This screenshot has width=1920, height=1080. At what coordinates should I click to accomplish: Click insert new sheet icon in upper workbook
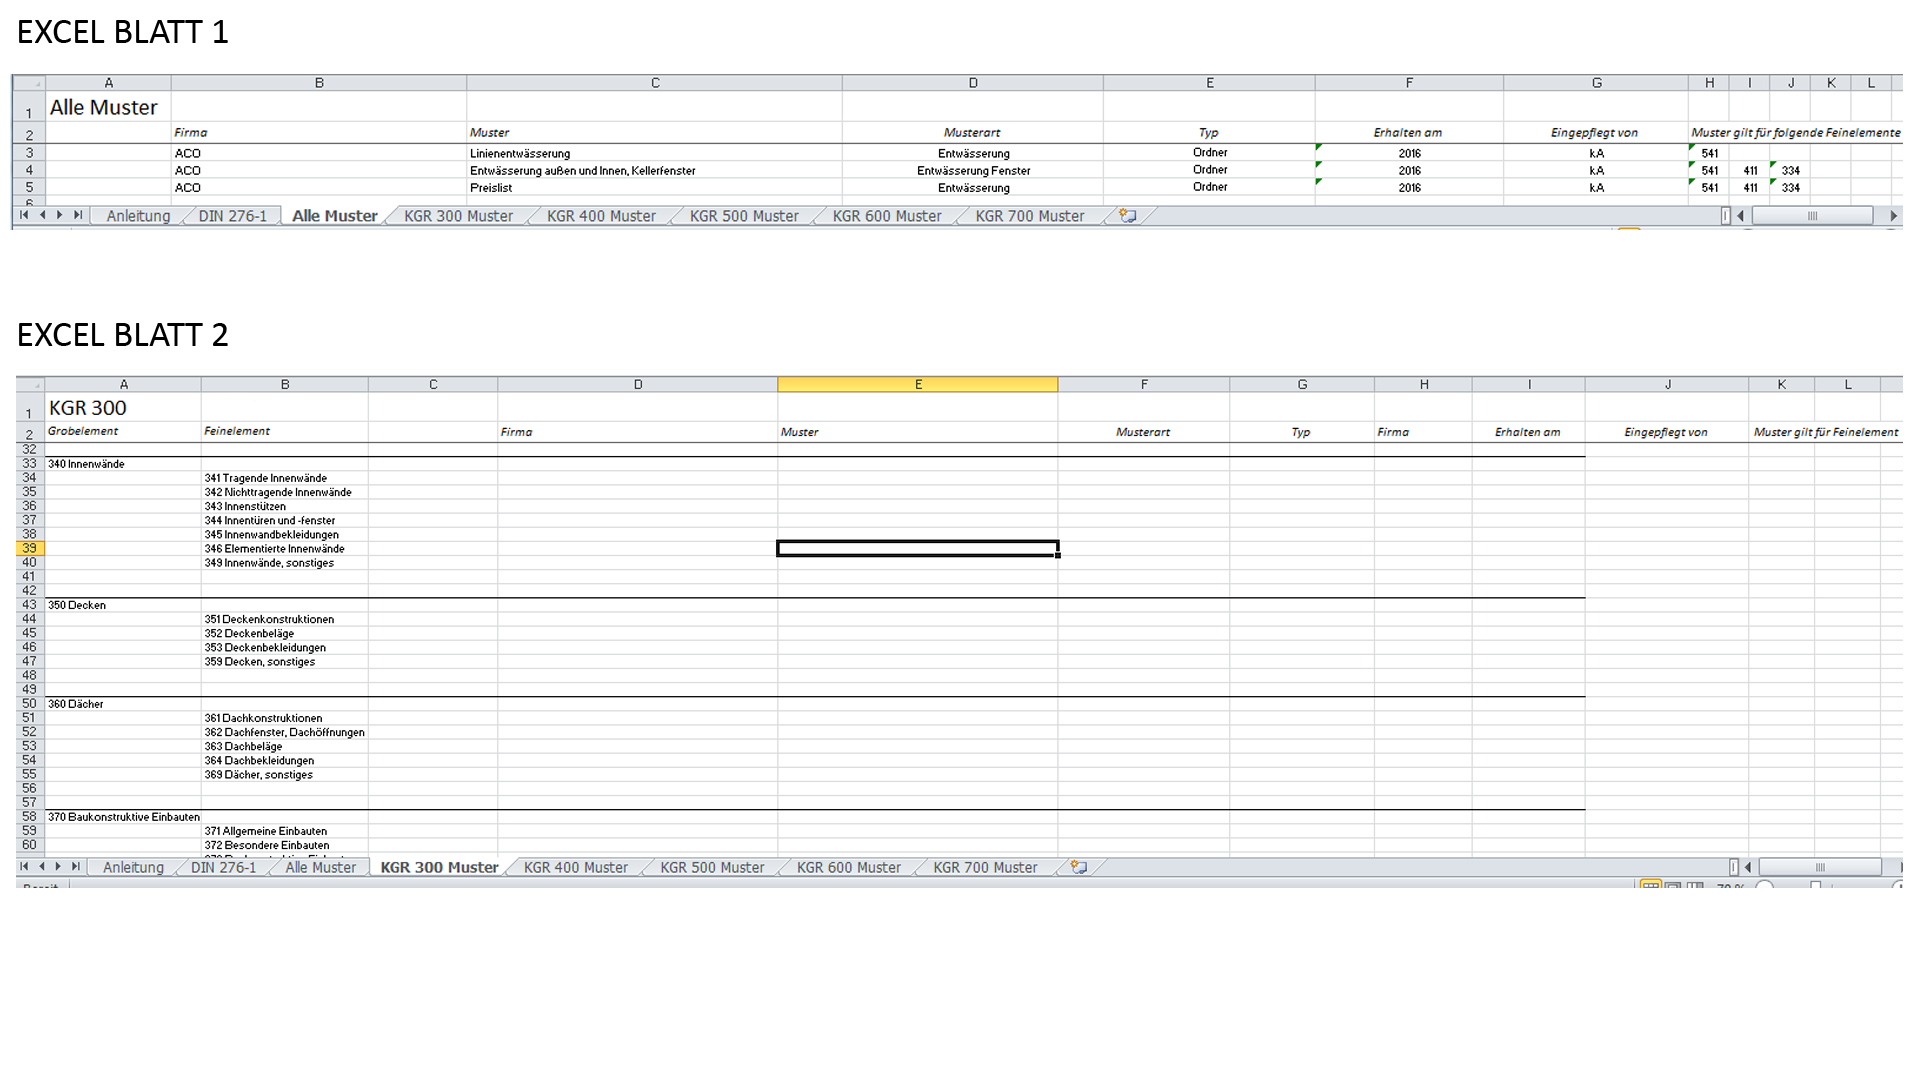pos(1127,215)
